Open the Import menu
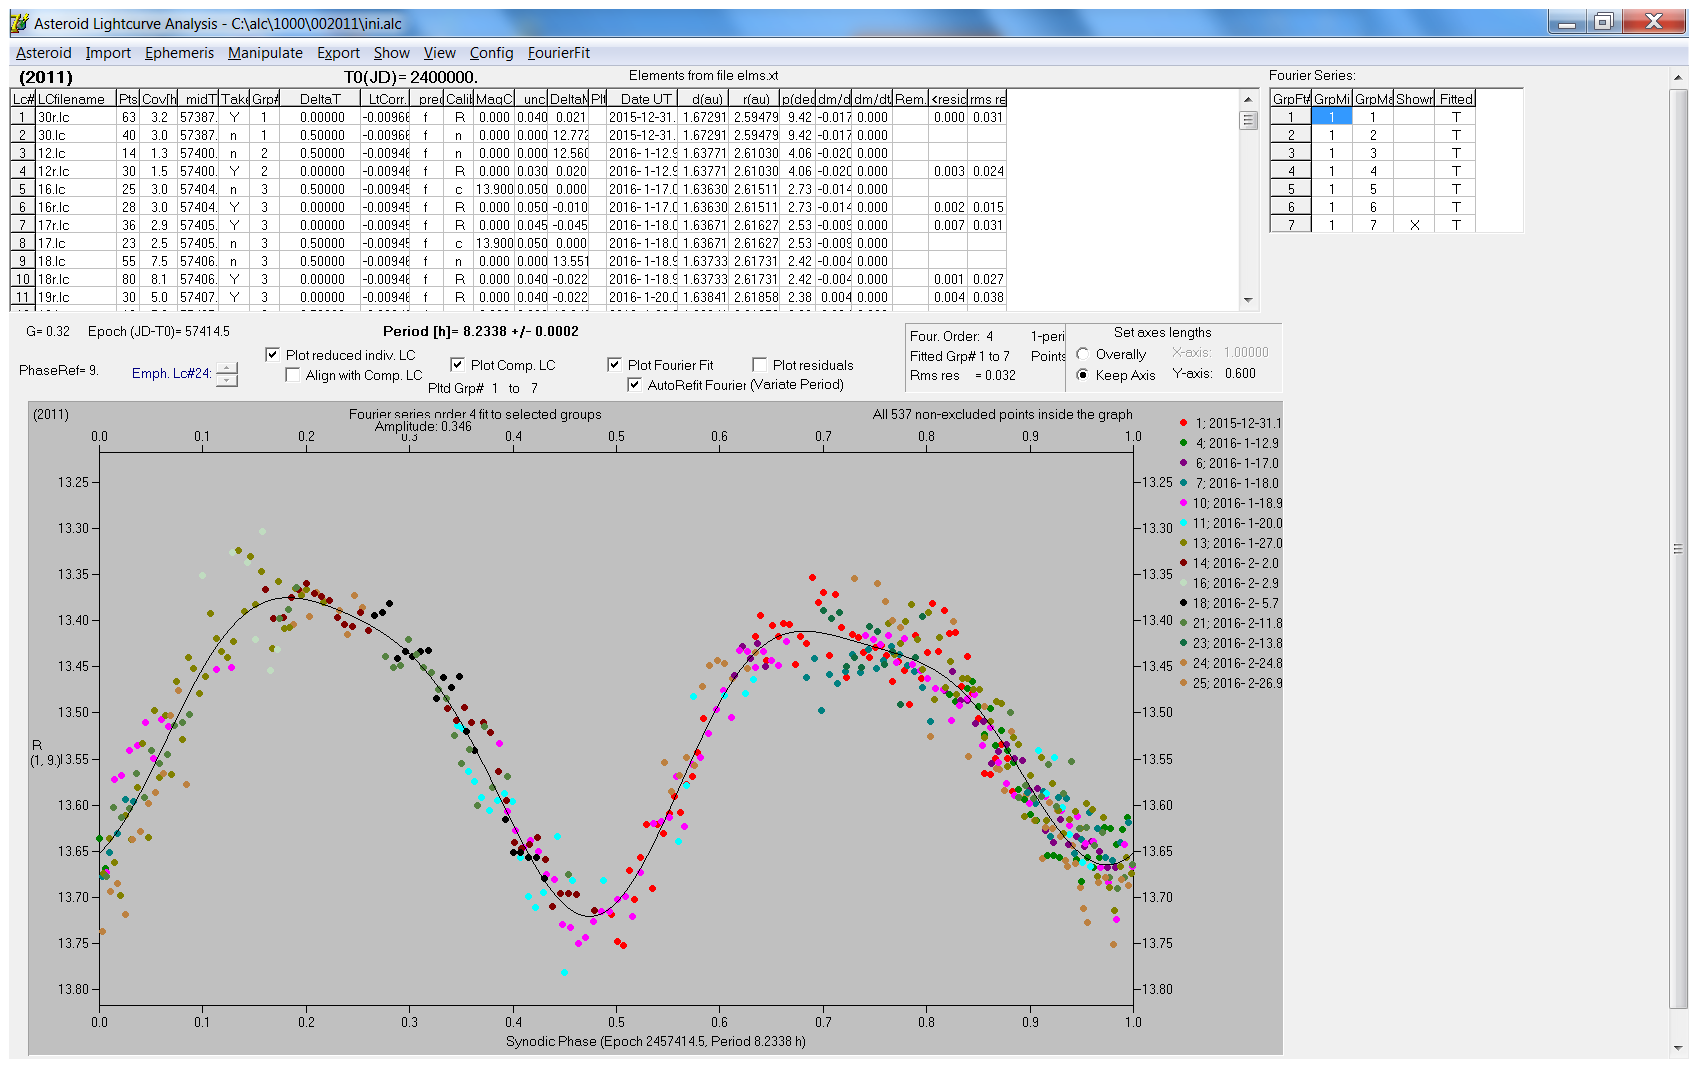The width and height of the screenshot is (1698, 1068). 108,53
